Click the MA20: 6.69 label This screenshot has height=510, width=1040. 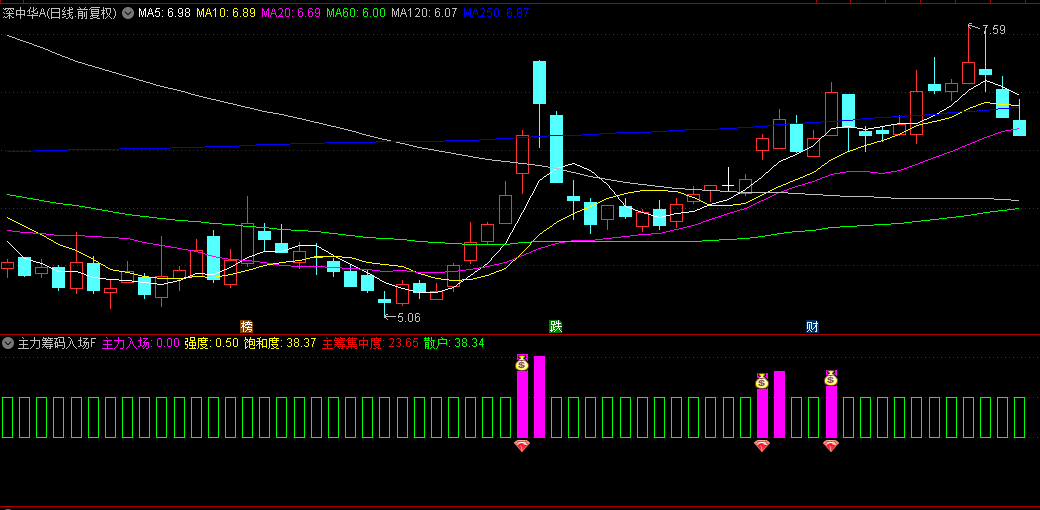(291, 13)
